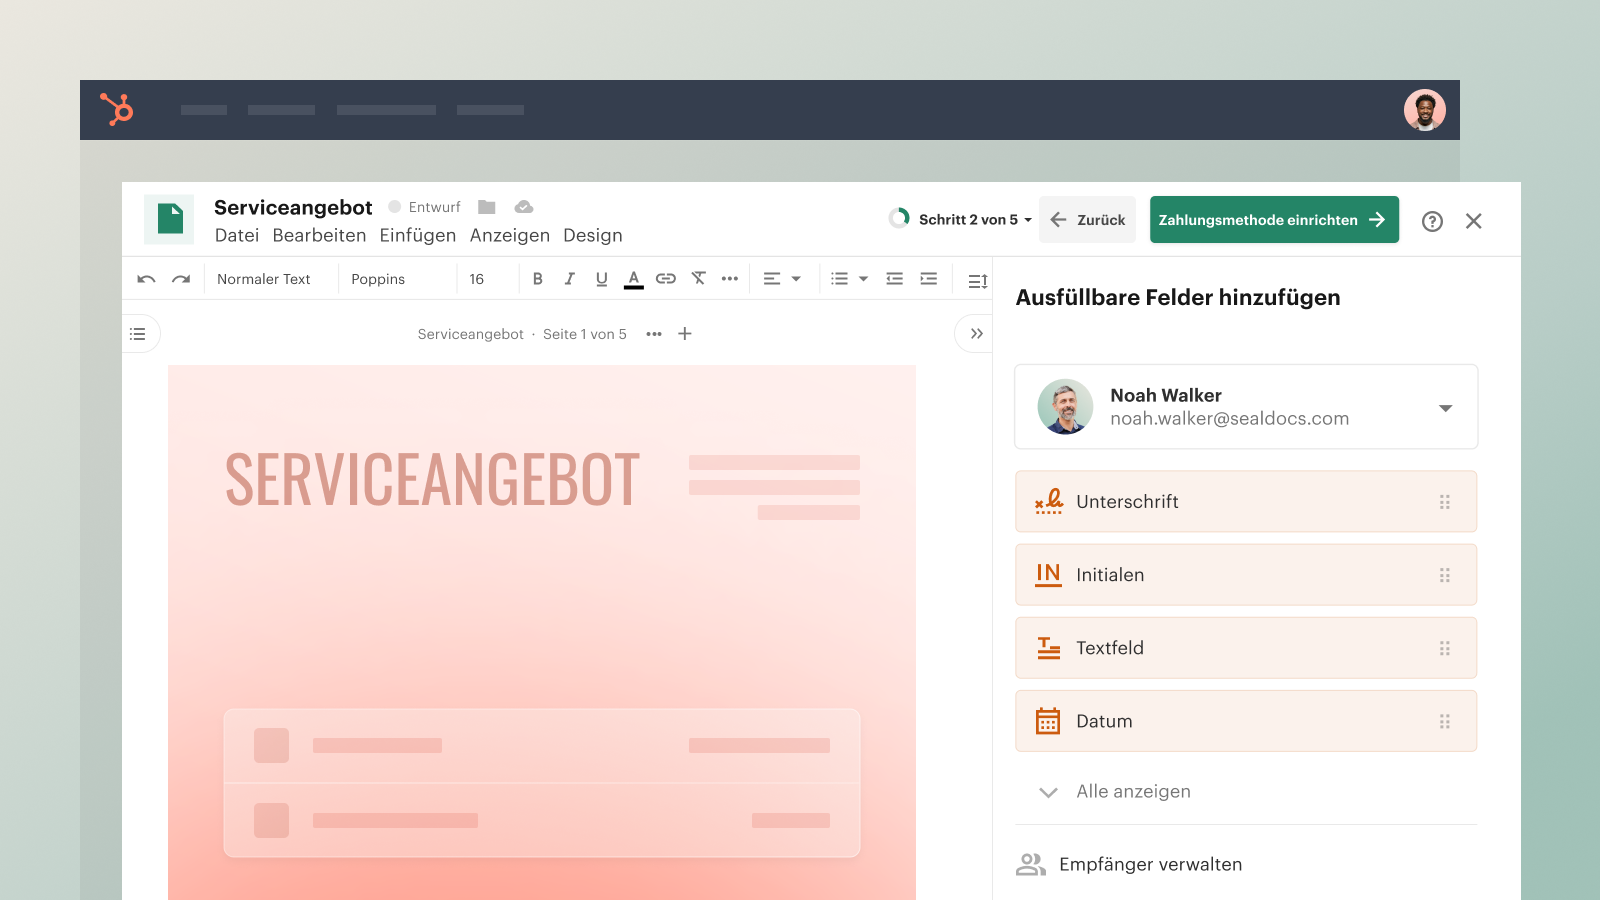Click the redo arrow icon
The image size is (1600, 900).
pos(181,279)
